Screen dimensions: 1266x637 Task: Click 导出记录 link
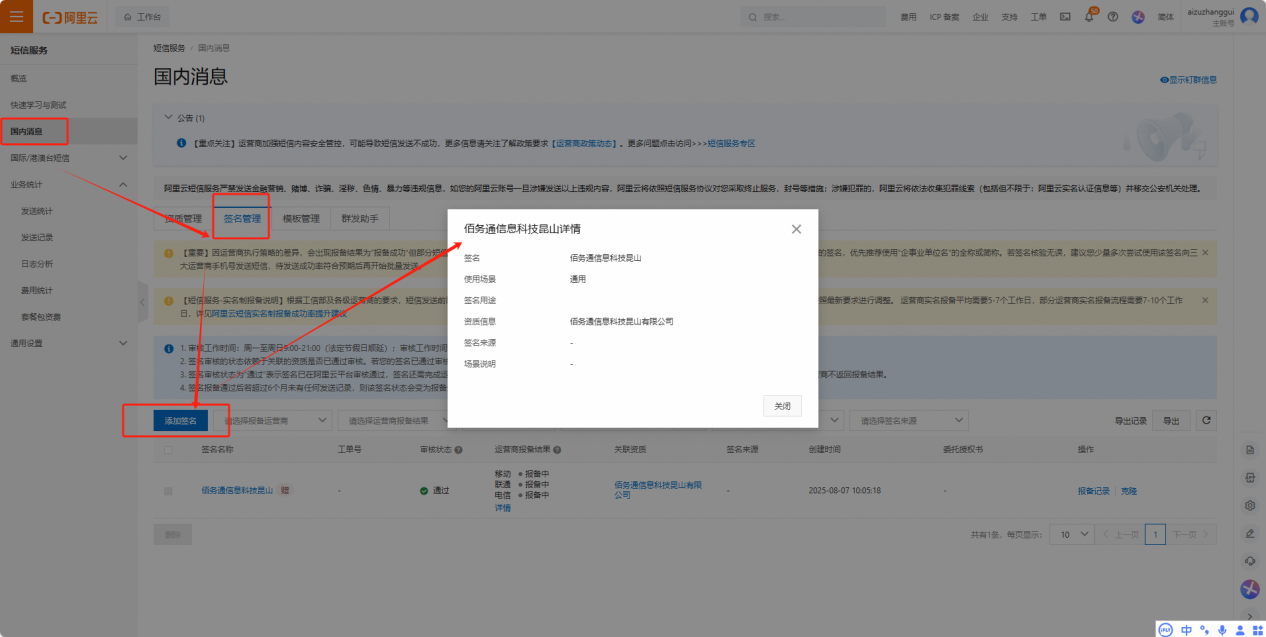1130,421
